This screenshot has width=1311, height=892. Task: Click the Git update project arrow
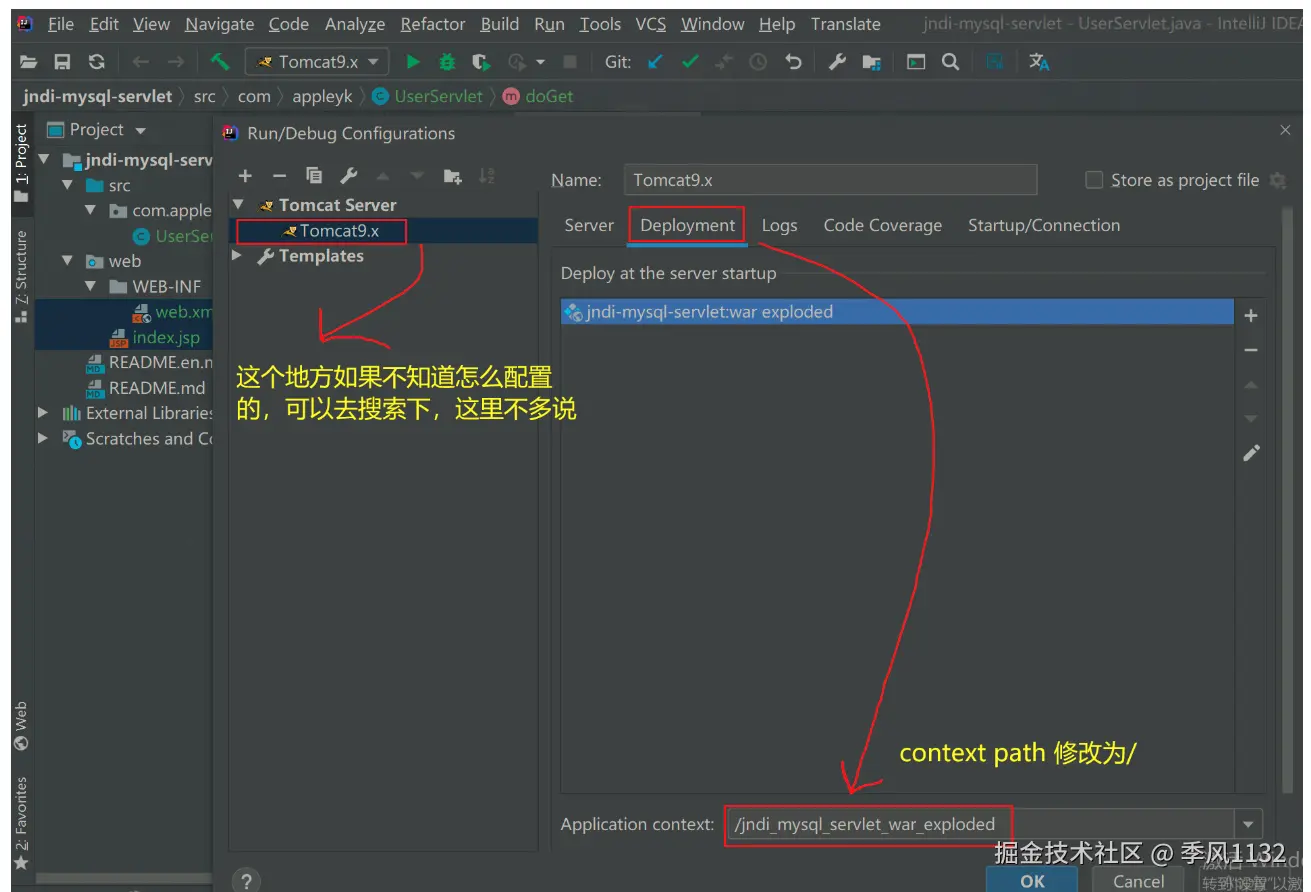coord(655,62)
